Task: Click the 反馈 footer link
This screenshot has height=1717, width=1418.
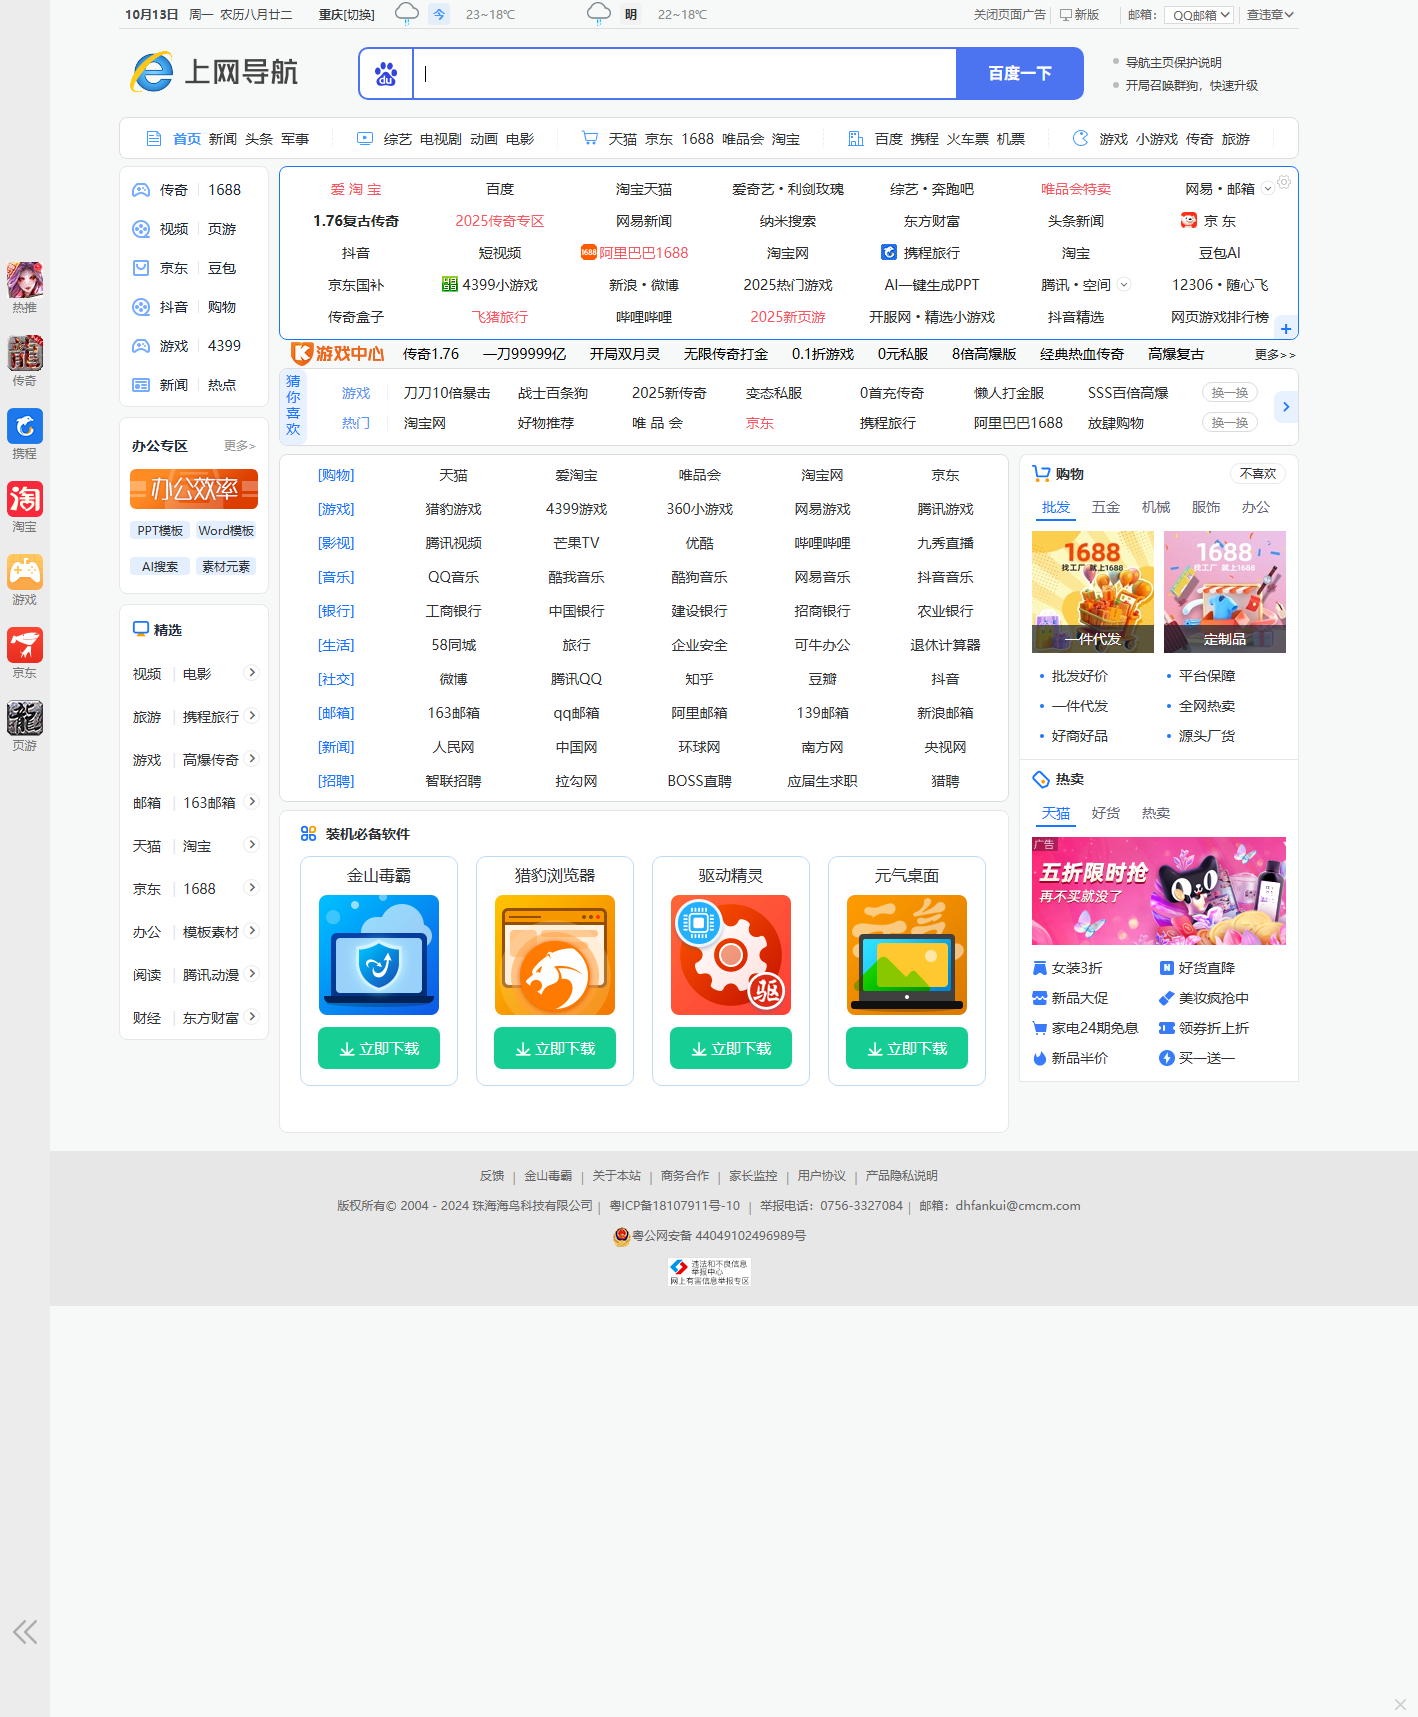Action: point(492,1176)
